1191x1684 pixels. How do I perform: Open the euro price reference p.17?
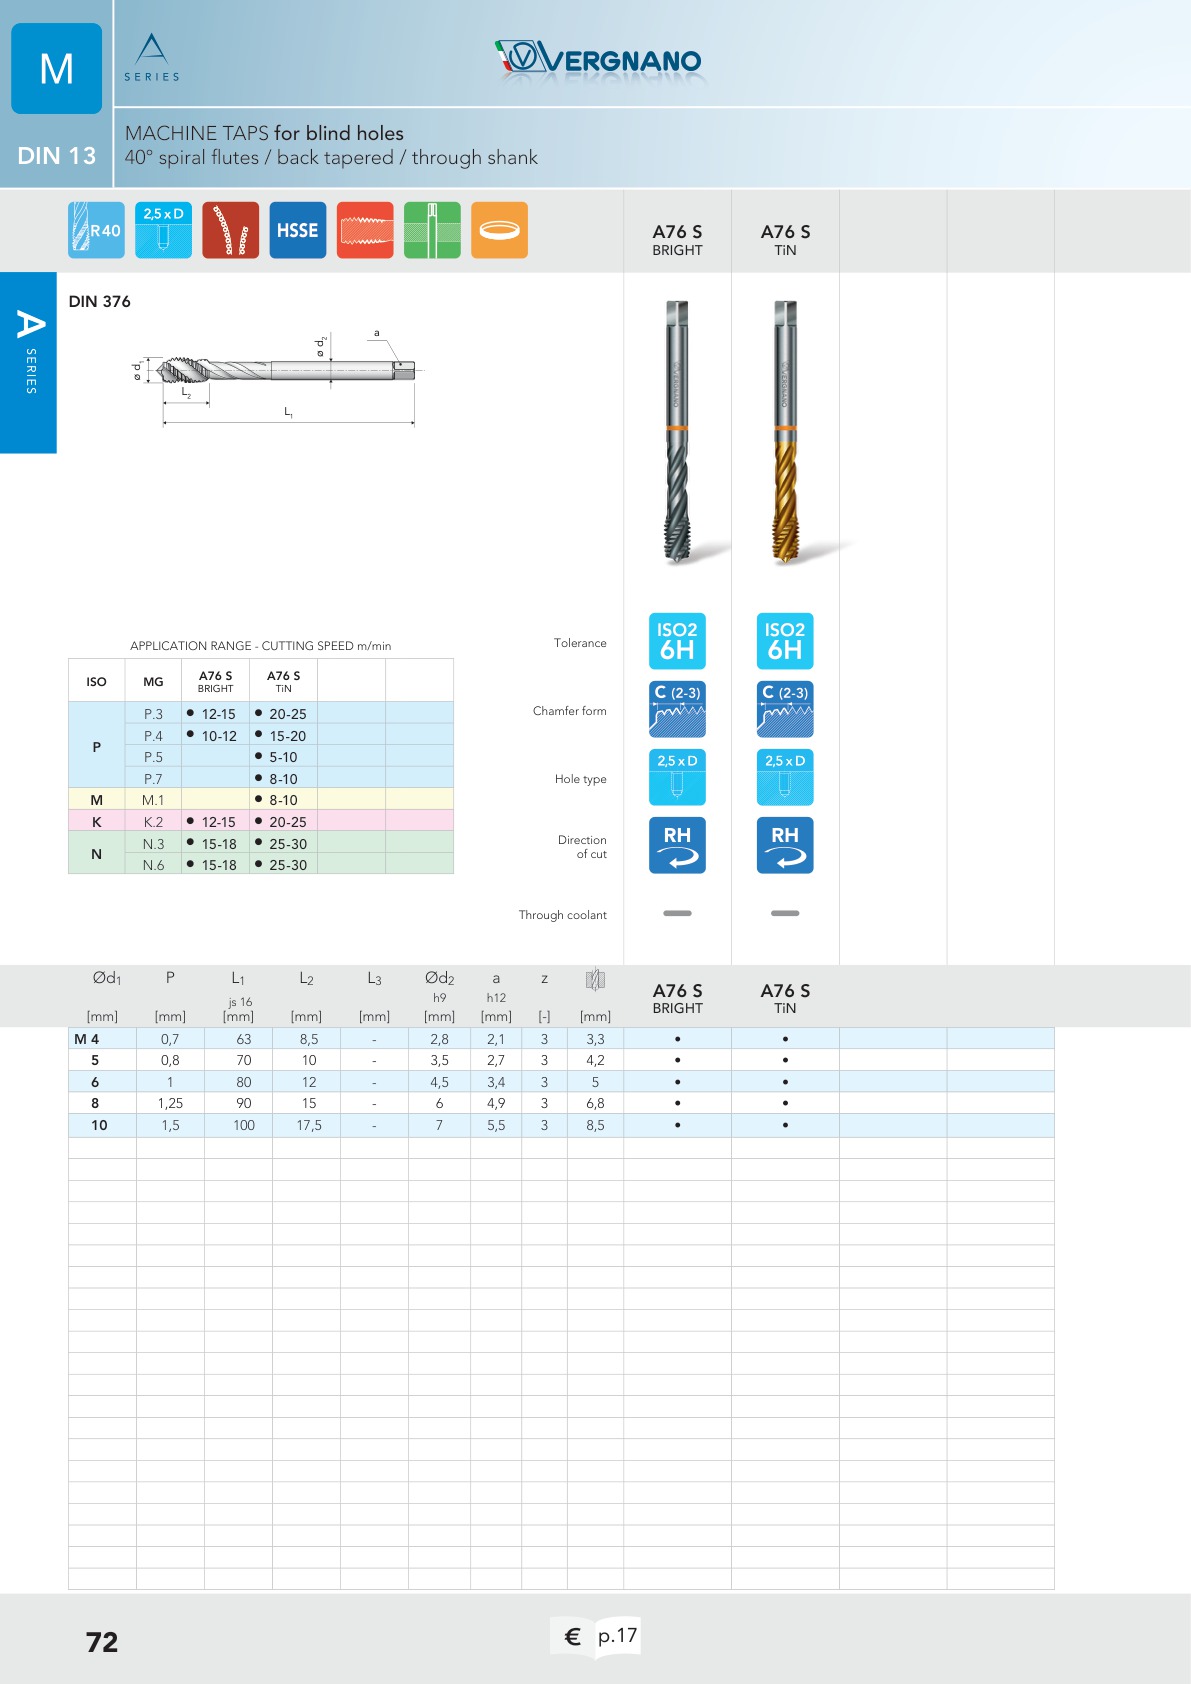tap(596, 1637)
